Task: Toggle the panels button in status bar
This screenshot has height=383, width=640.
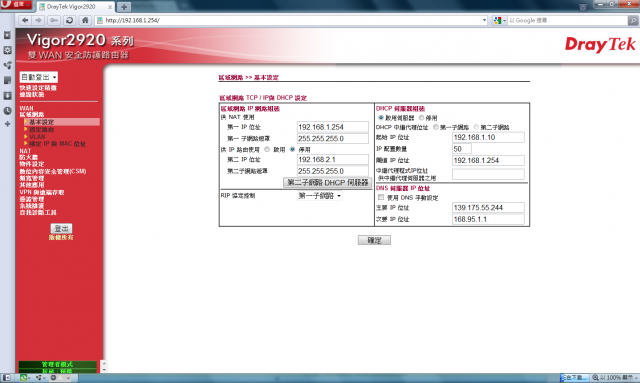Action: 7,378
